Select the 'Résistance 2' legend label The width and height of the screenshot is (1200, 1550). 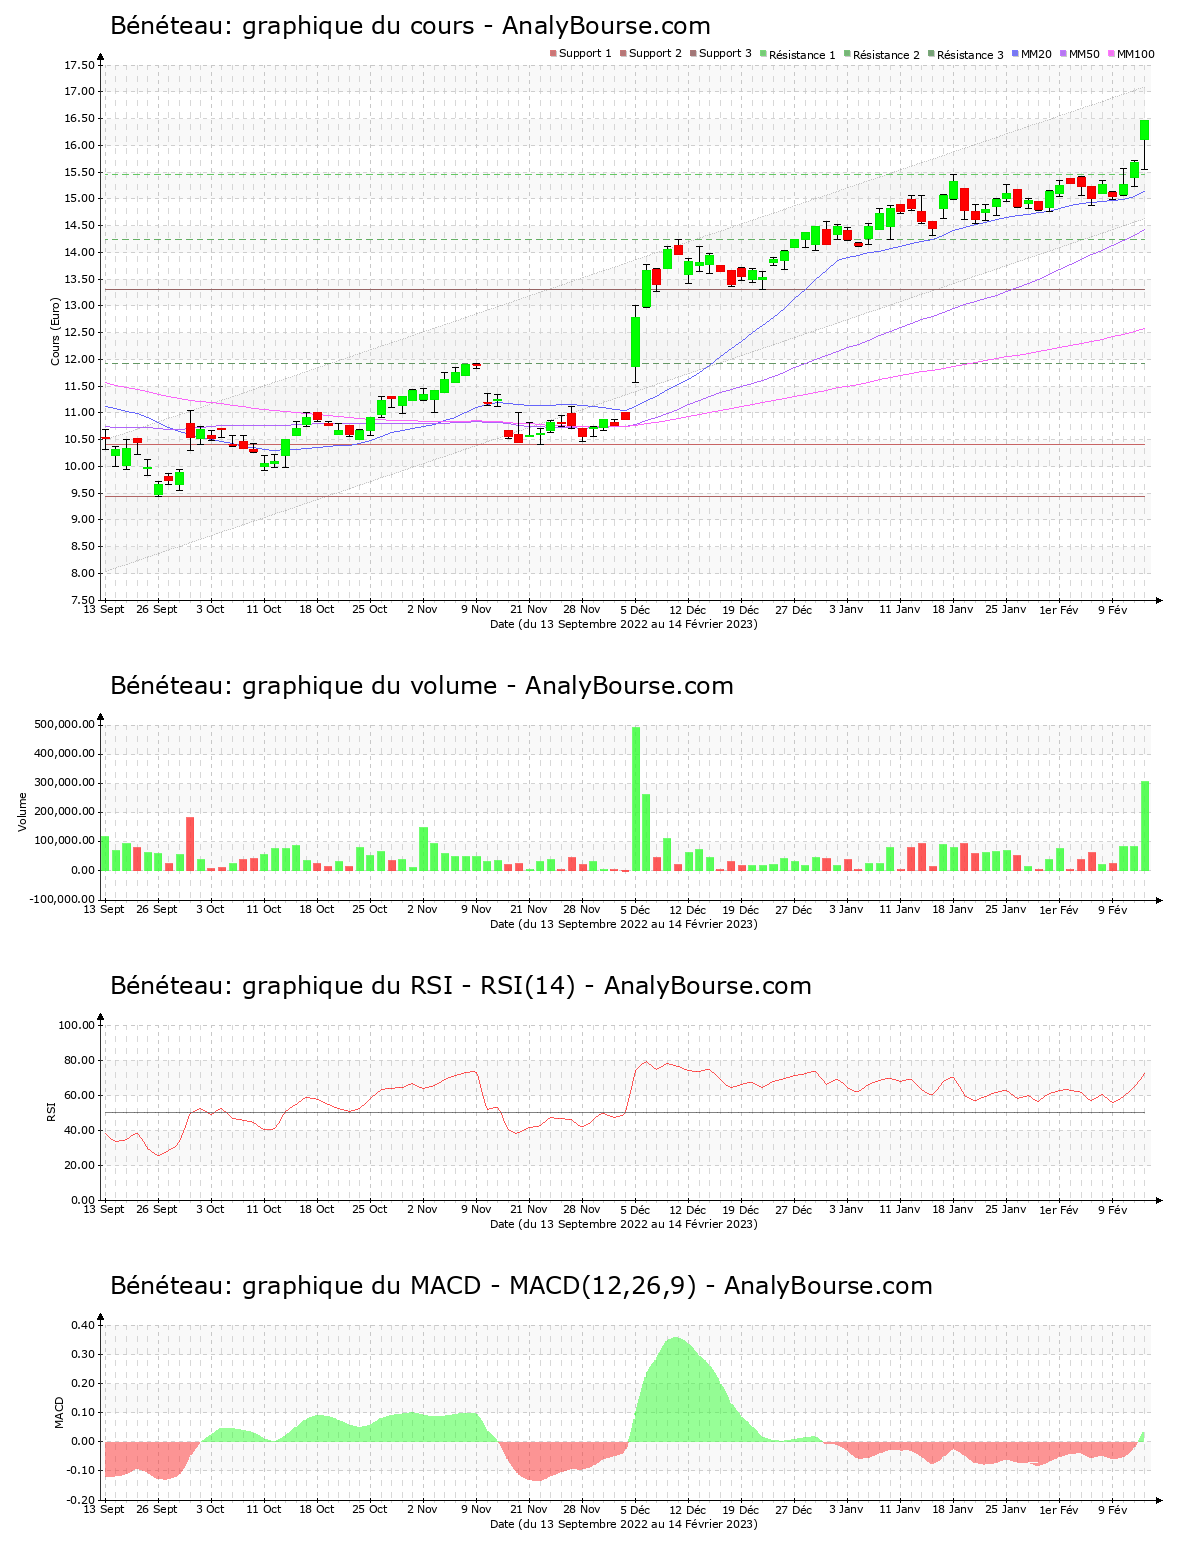tap(886, 55)
